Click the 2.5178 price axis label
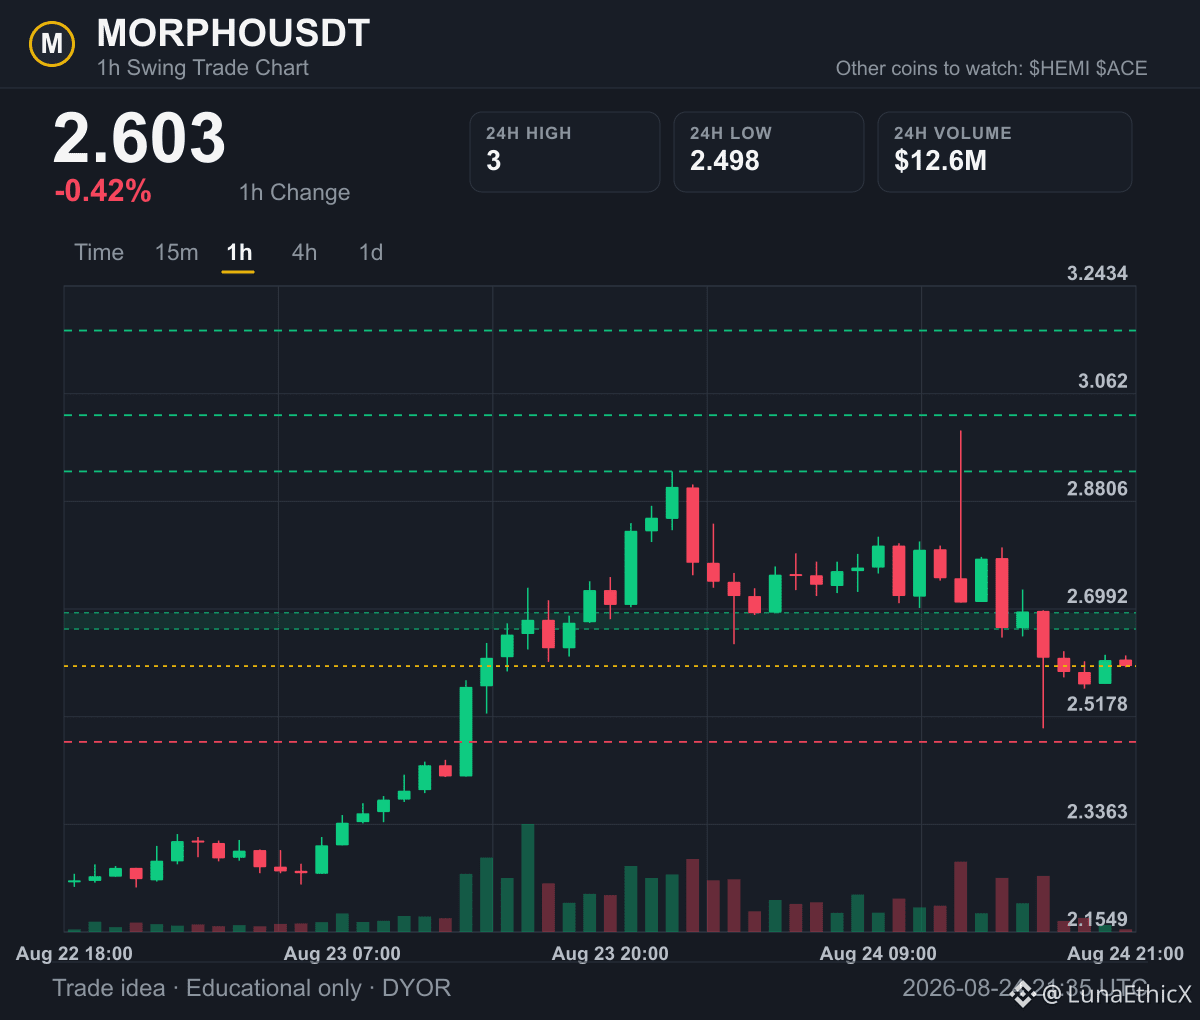Screen dimensions: 1200x1020 [1097, 704]
